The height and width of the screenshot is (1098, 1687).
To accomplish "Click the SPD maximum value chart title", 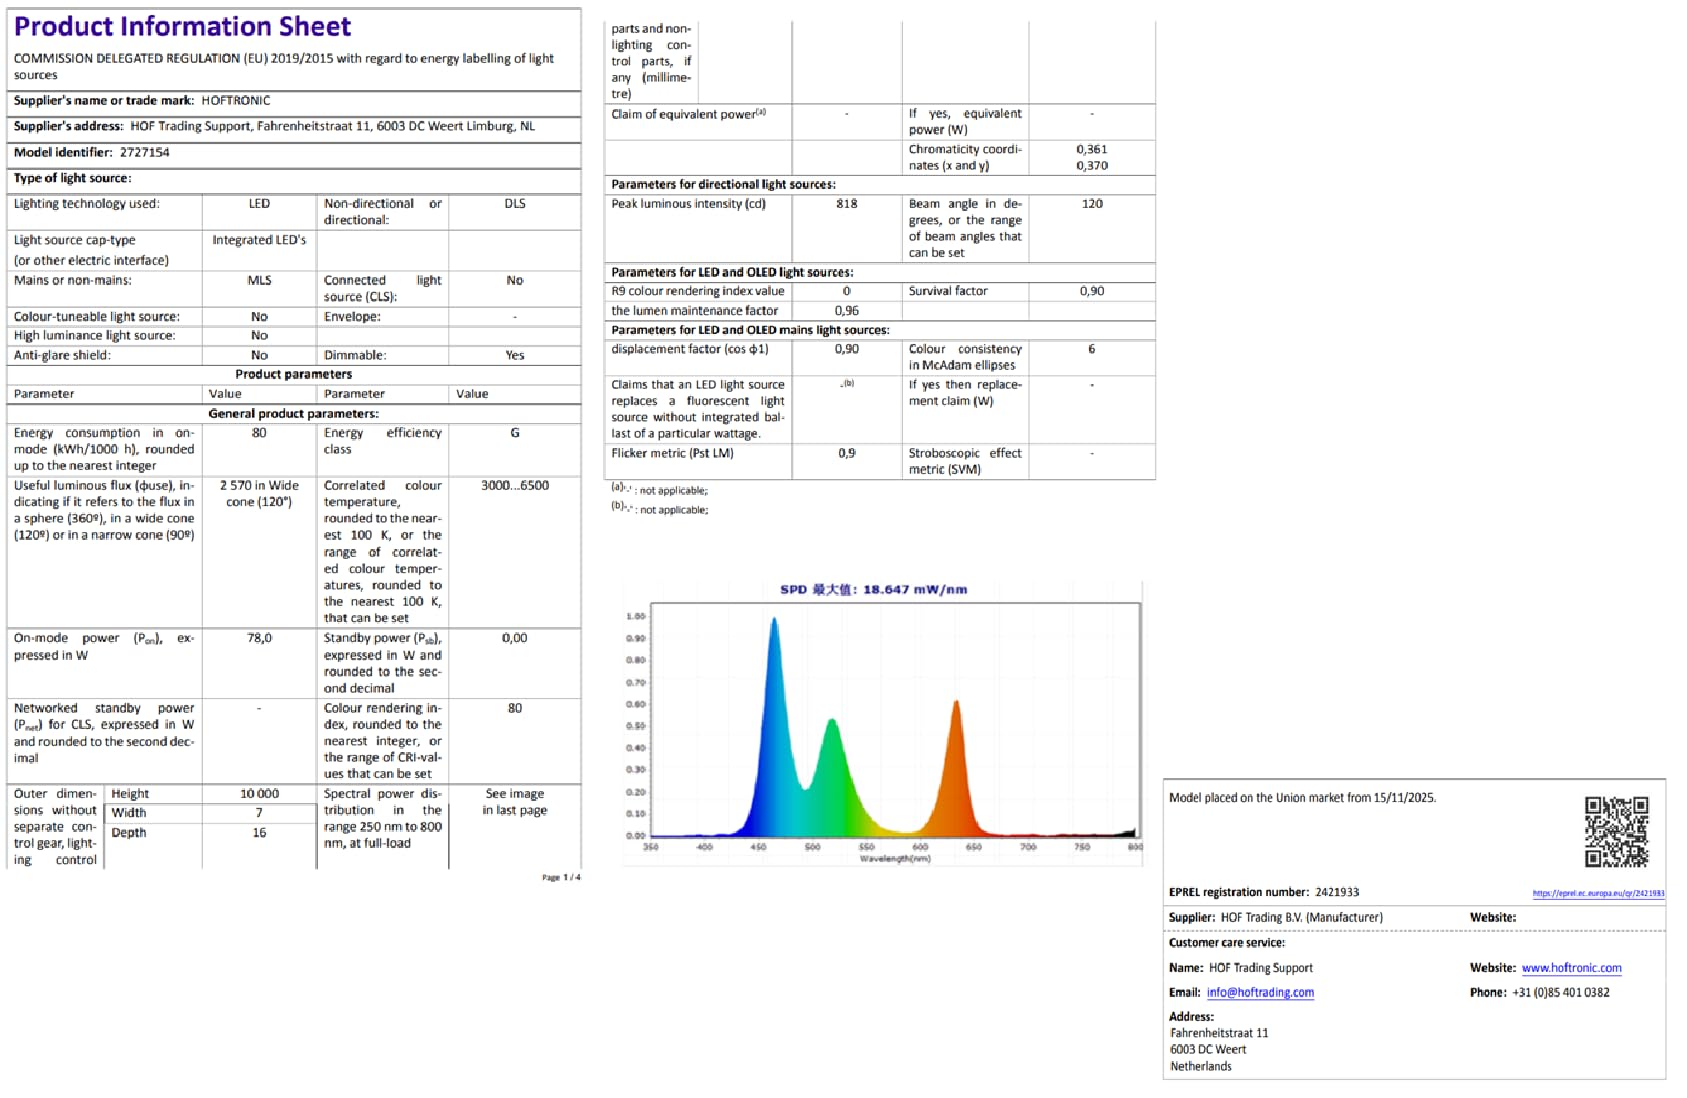I will [x=873, y=589].
